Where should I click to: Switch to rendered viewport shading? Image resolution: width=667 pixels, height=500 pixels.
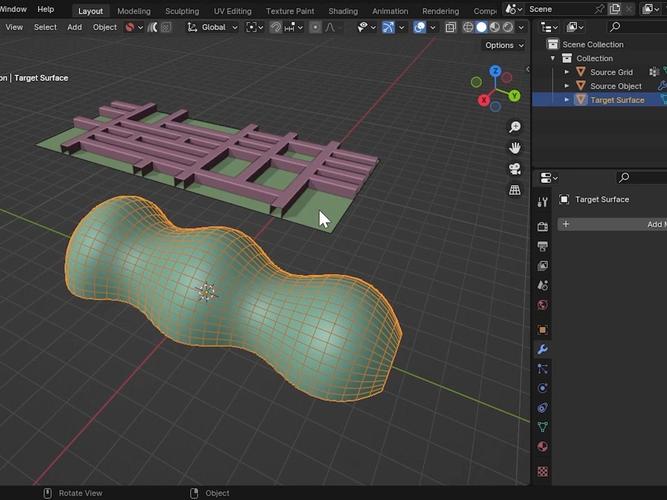[x=508, y=27]
